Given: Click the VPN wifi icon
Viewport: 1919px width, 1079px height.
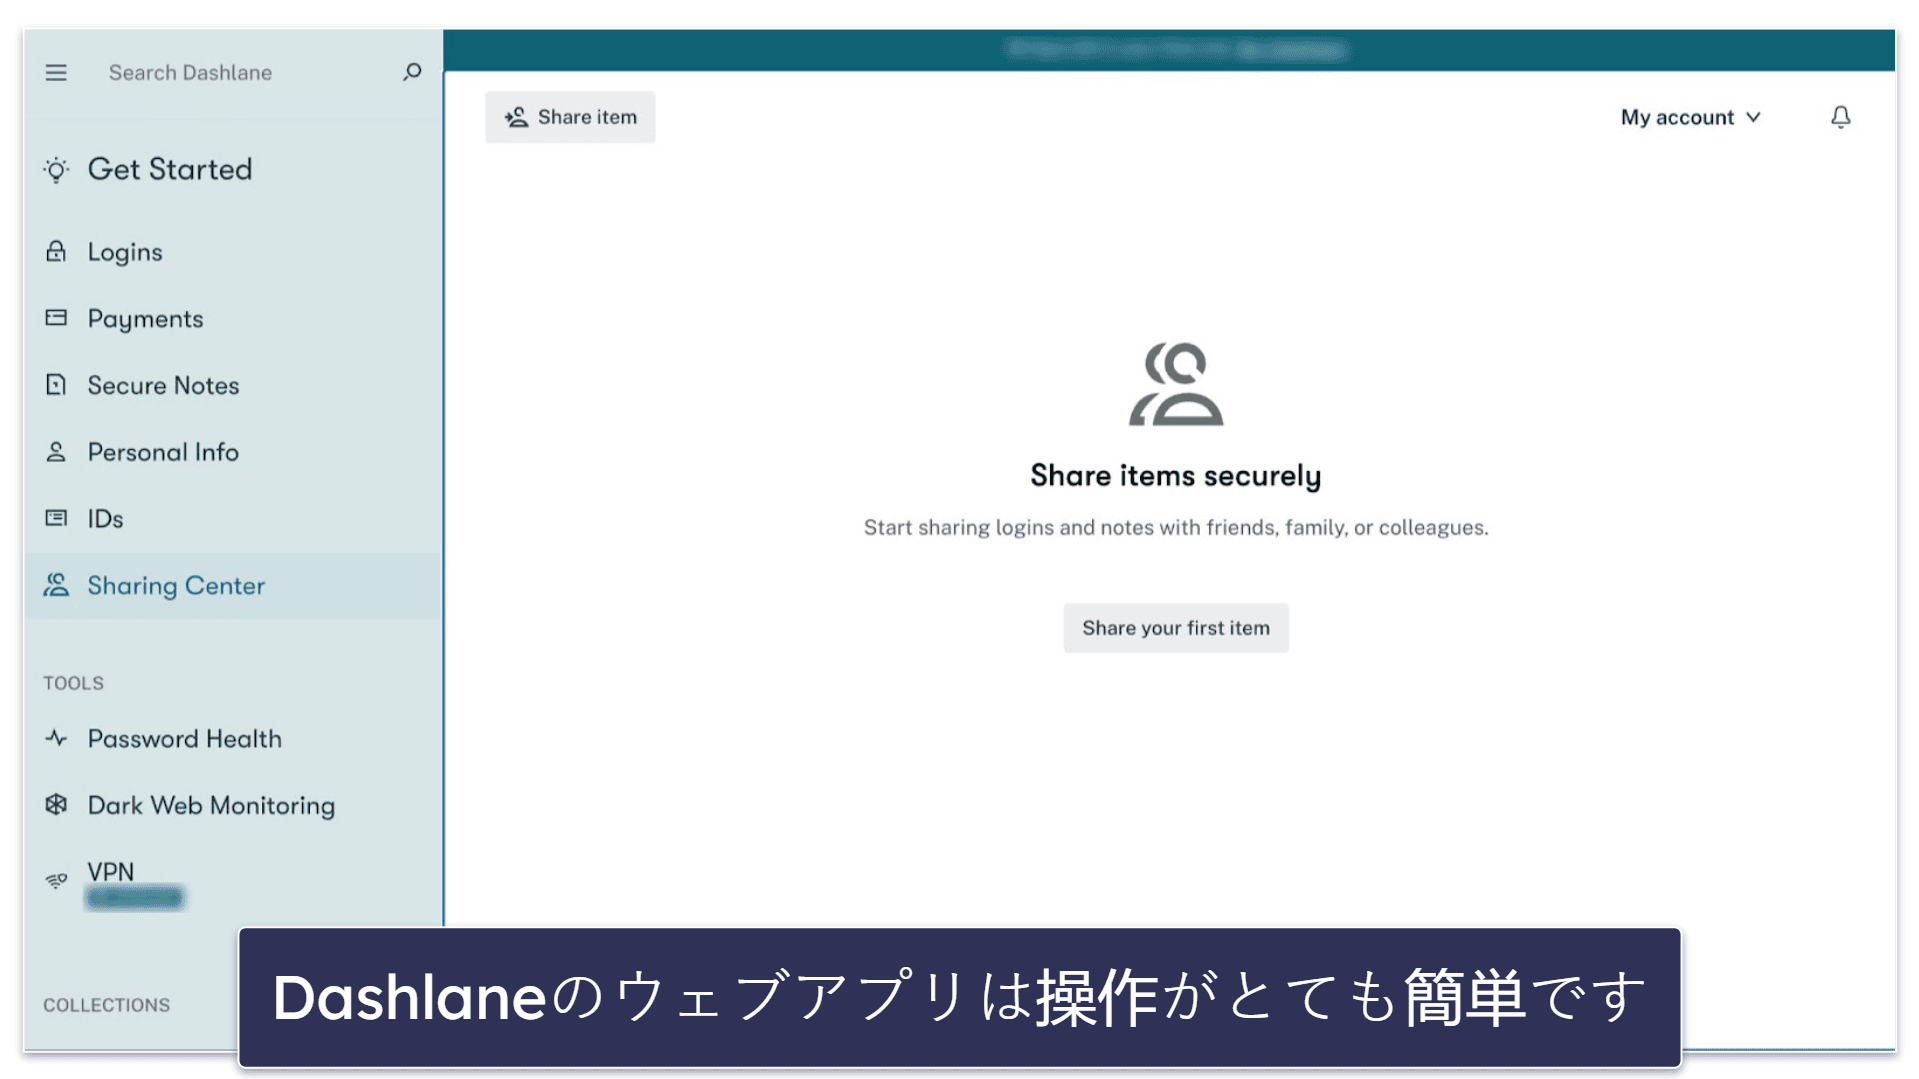Looking at the screenshot, I should tap(56, 880).
